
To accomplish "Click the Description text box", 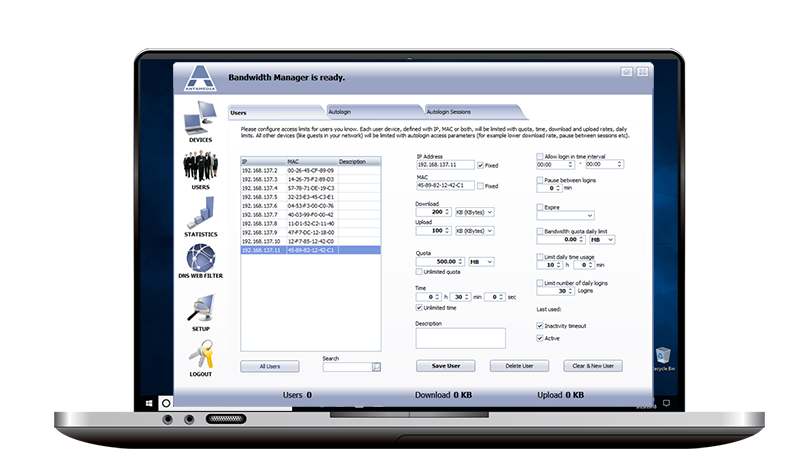I will pos(461,338).
